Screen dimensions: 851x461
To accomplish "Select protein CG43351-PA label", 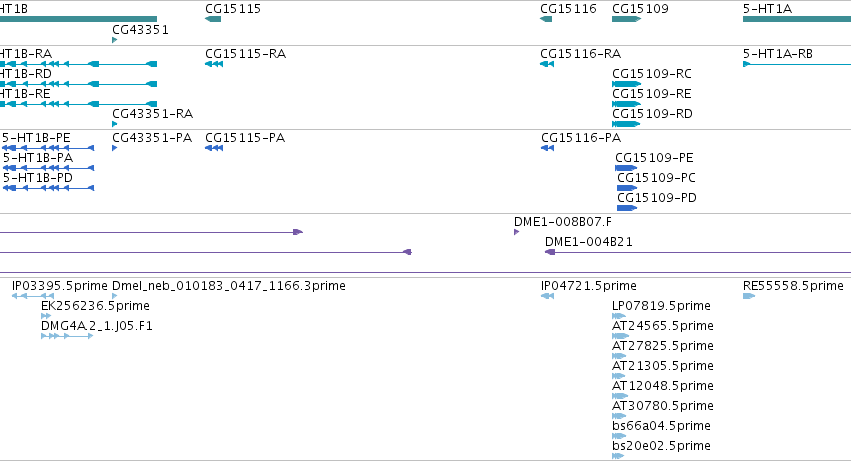I will point(152,138).
